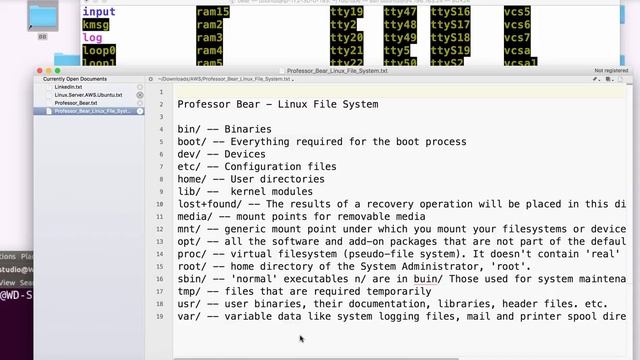Image resolution: width=640 pixels, height=360 pixels.
Task: Click the 'opt/' add-on packages line
Action: point(401,242)
